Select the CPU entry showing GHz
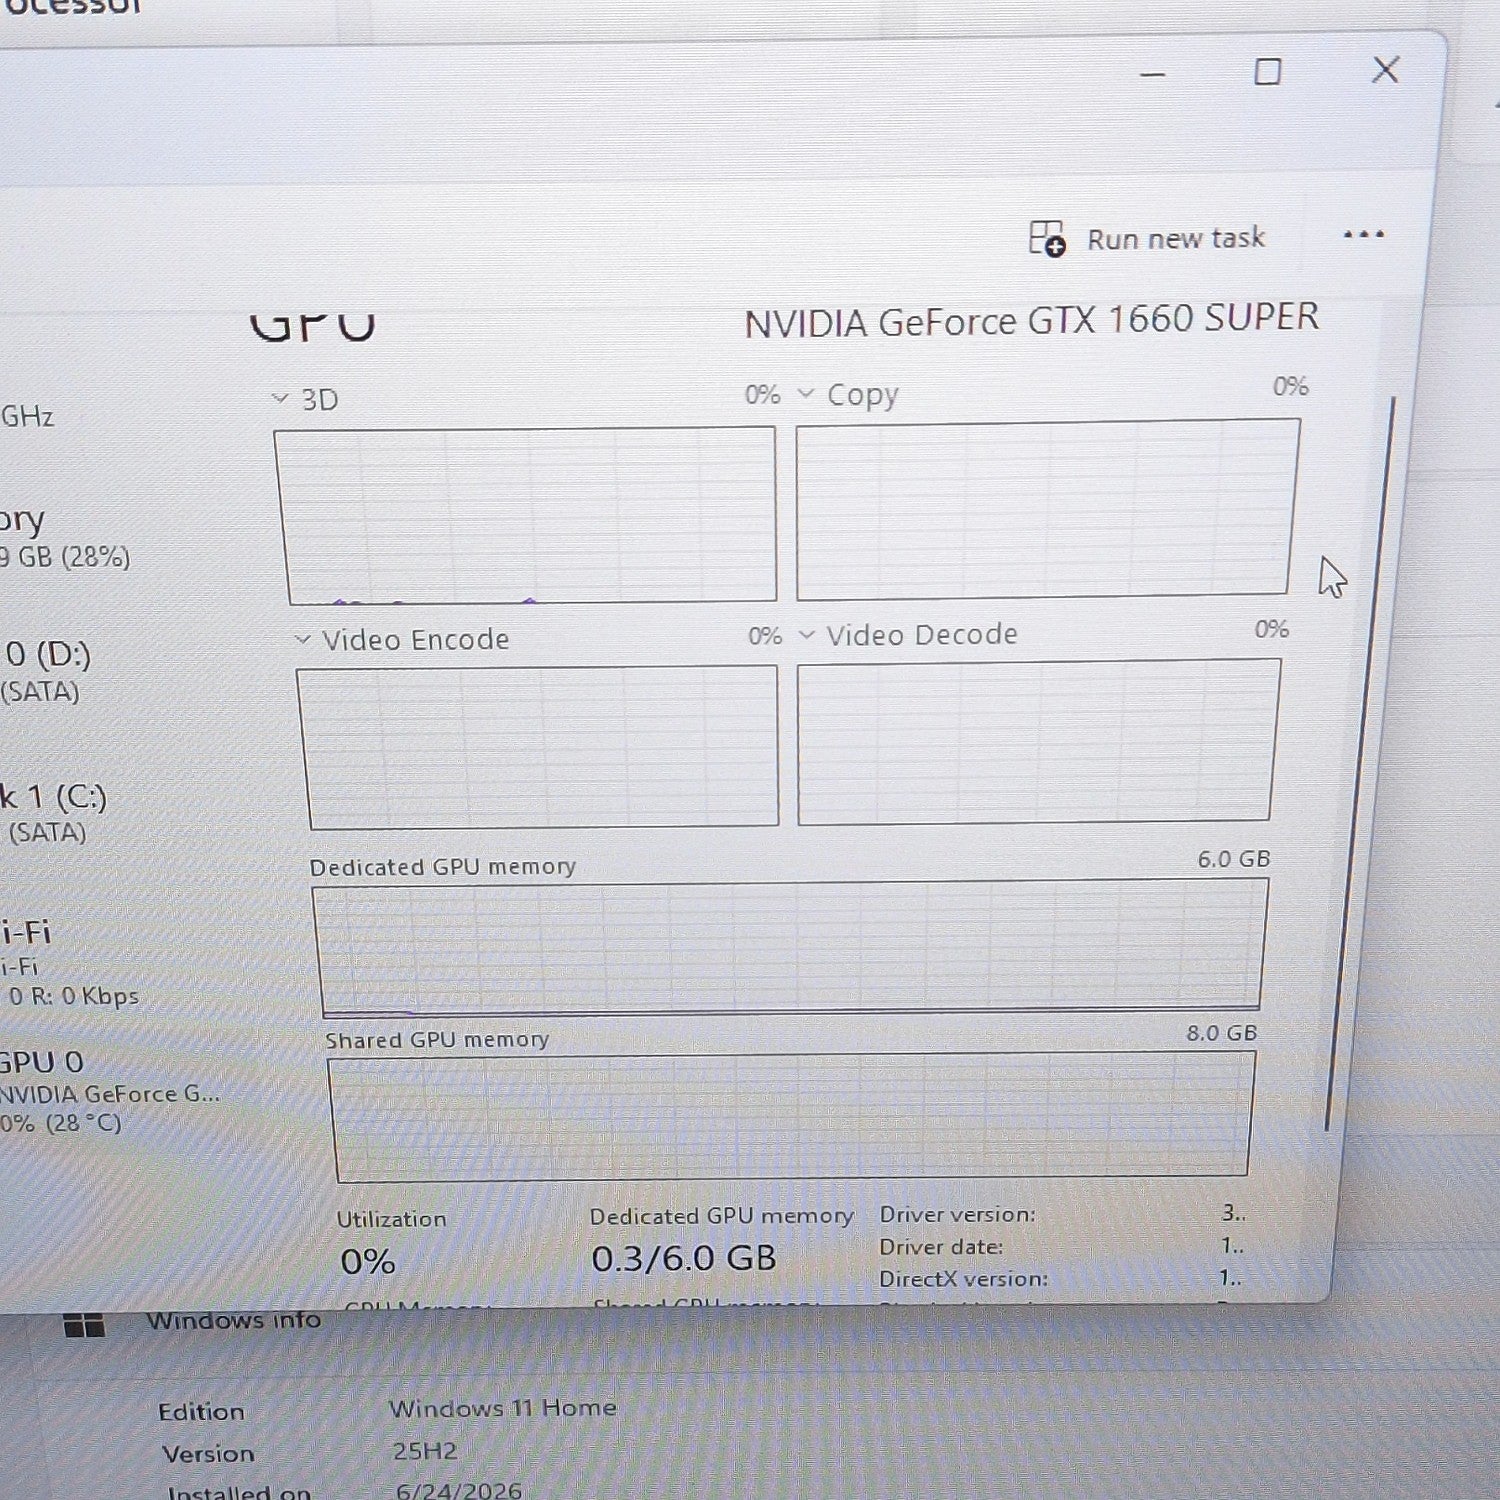The height and width of the screenshot is (1500, 1500). (28, 415)
